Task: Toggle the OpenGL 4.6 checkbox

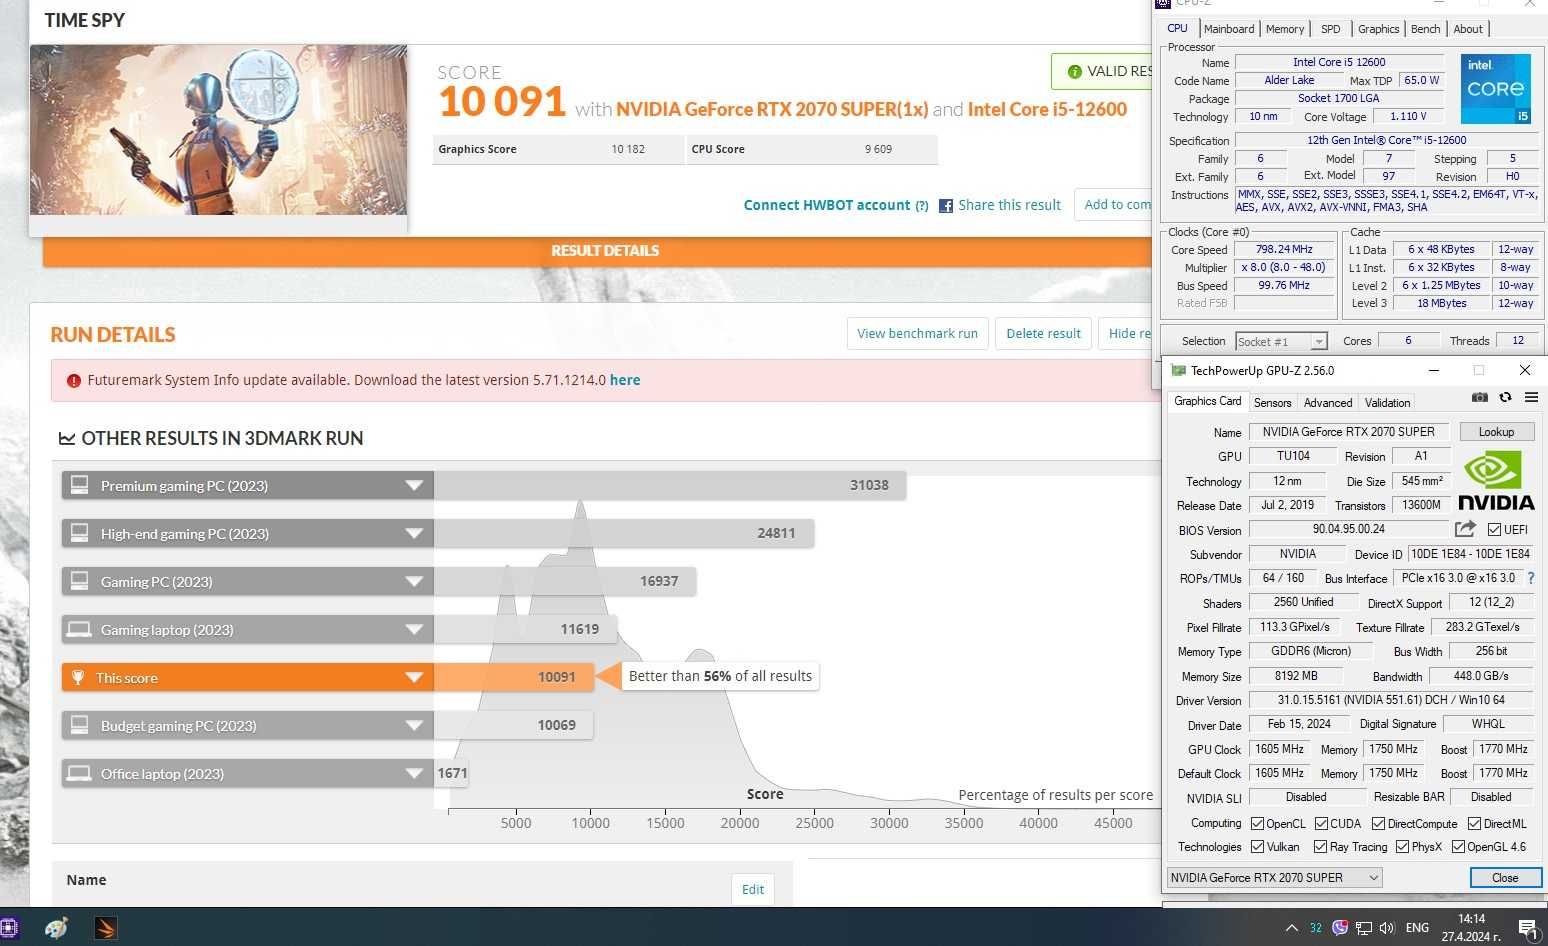Action: 1458,847
